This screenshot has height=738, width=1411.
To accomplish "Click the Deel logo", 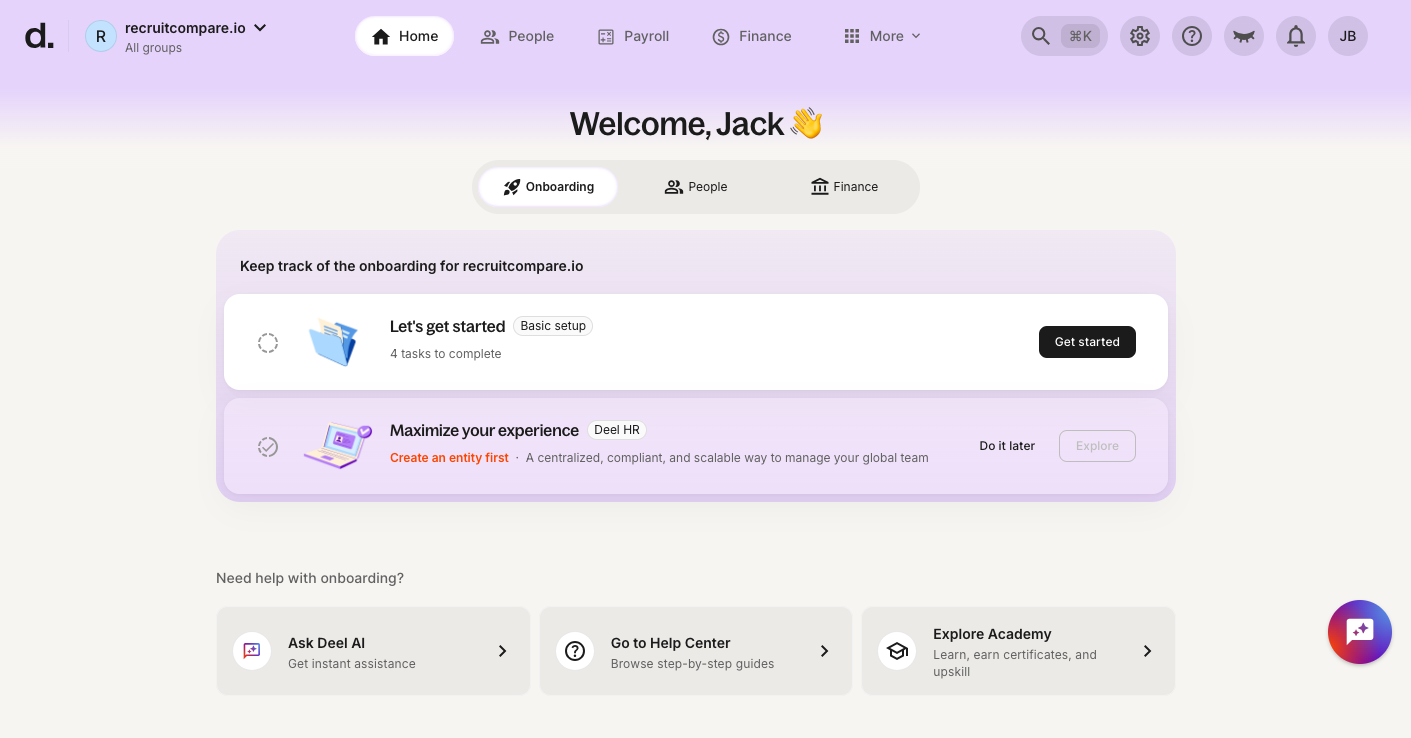I will point(39,36).
